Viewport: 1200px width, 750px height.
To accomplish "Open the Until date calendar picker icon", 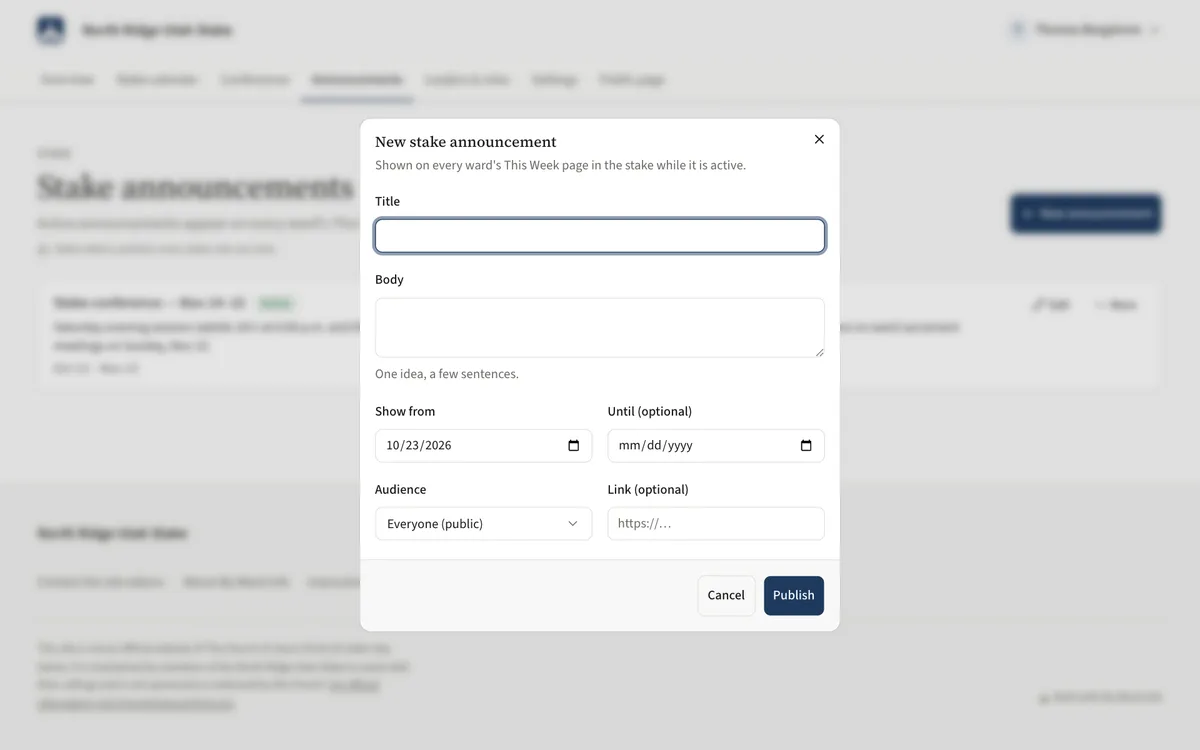I will click(806, 446).
